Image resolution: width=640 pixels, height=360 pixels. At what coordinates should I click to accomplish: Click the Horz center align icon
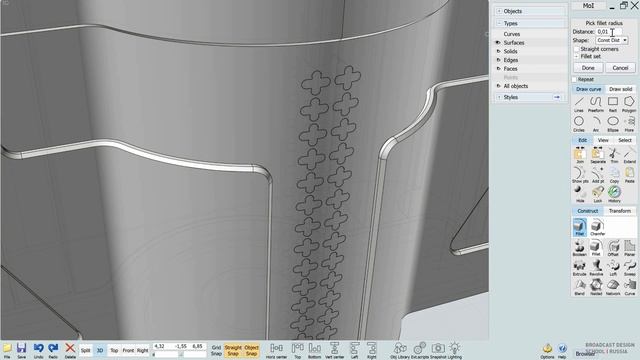tap(276, 350)
